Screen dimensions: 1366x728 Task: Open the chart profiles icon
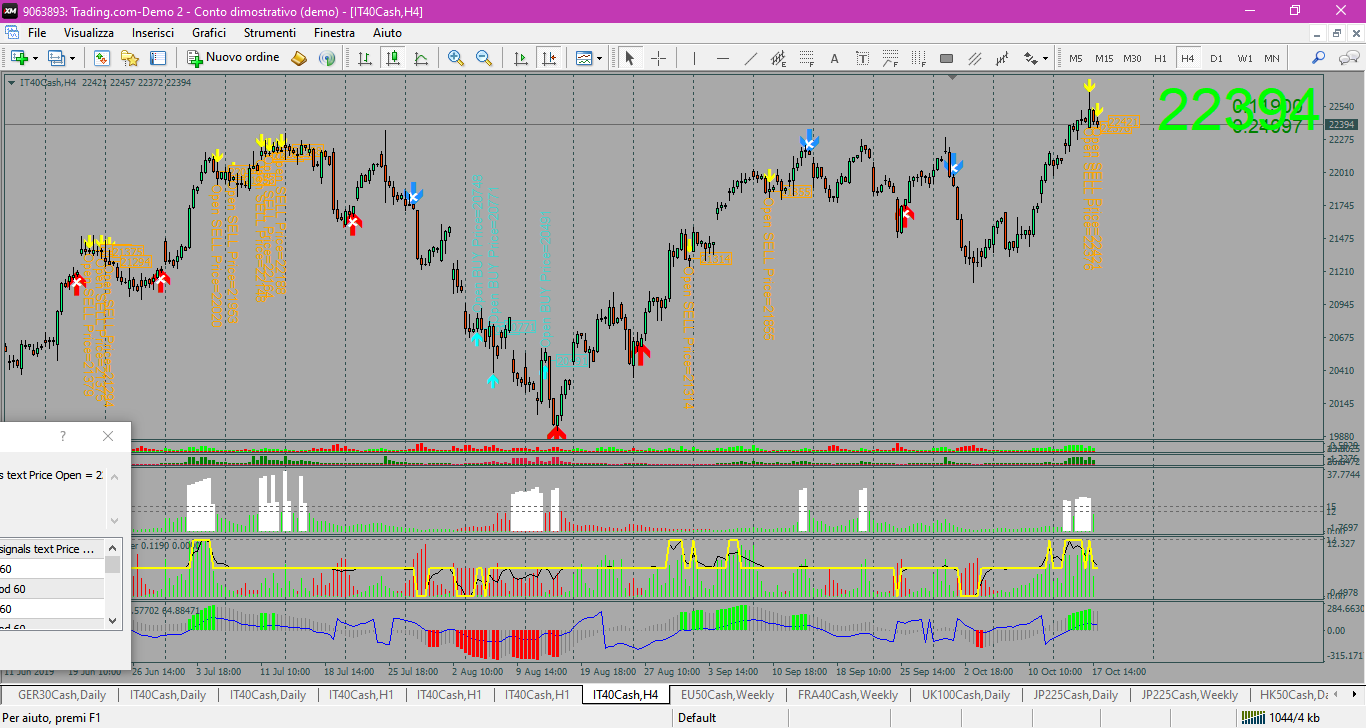pos(56,58)
